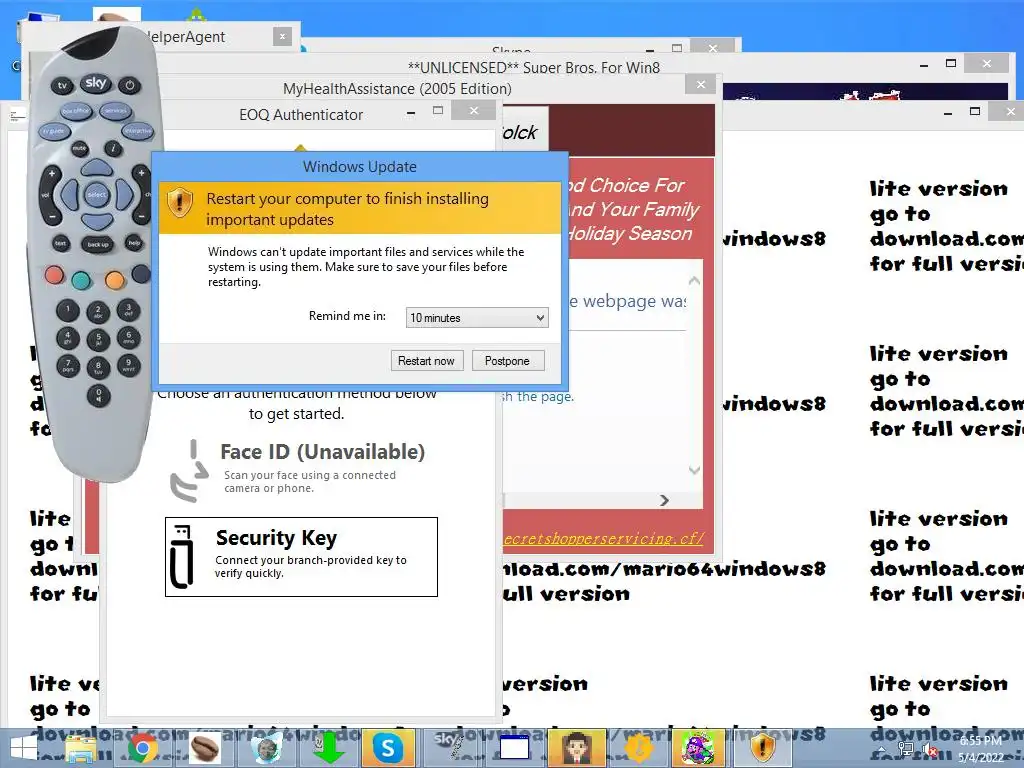Tap volume plus on the remote

[x=51, y=174]
